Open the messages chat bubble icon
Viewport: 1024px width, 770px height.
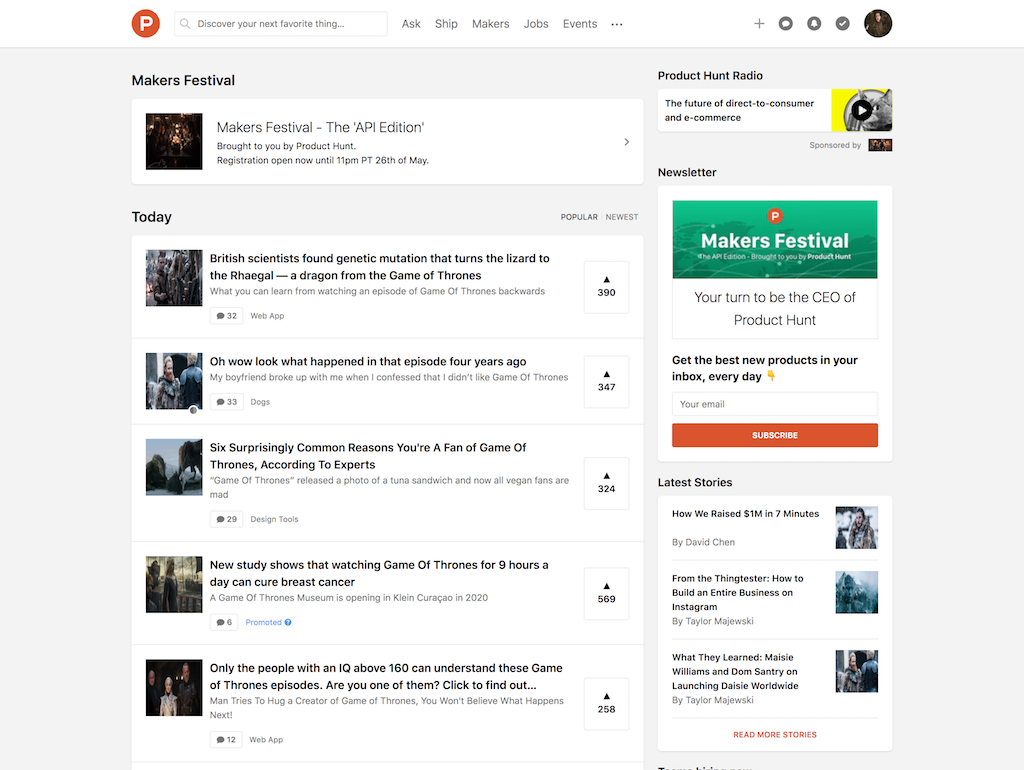point(786,23)
